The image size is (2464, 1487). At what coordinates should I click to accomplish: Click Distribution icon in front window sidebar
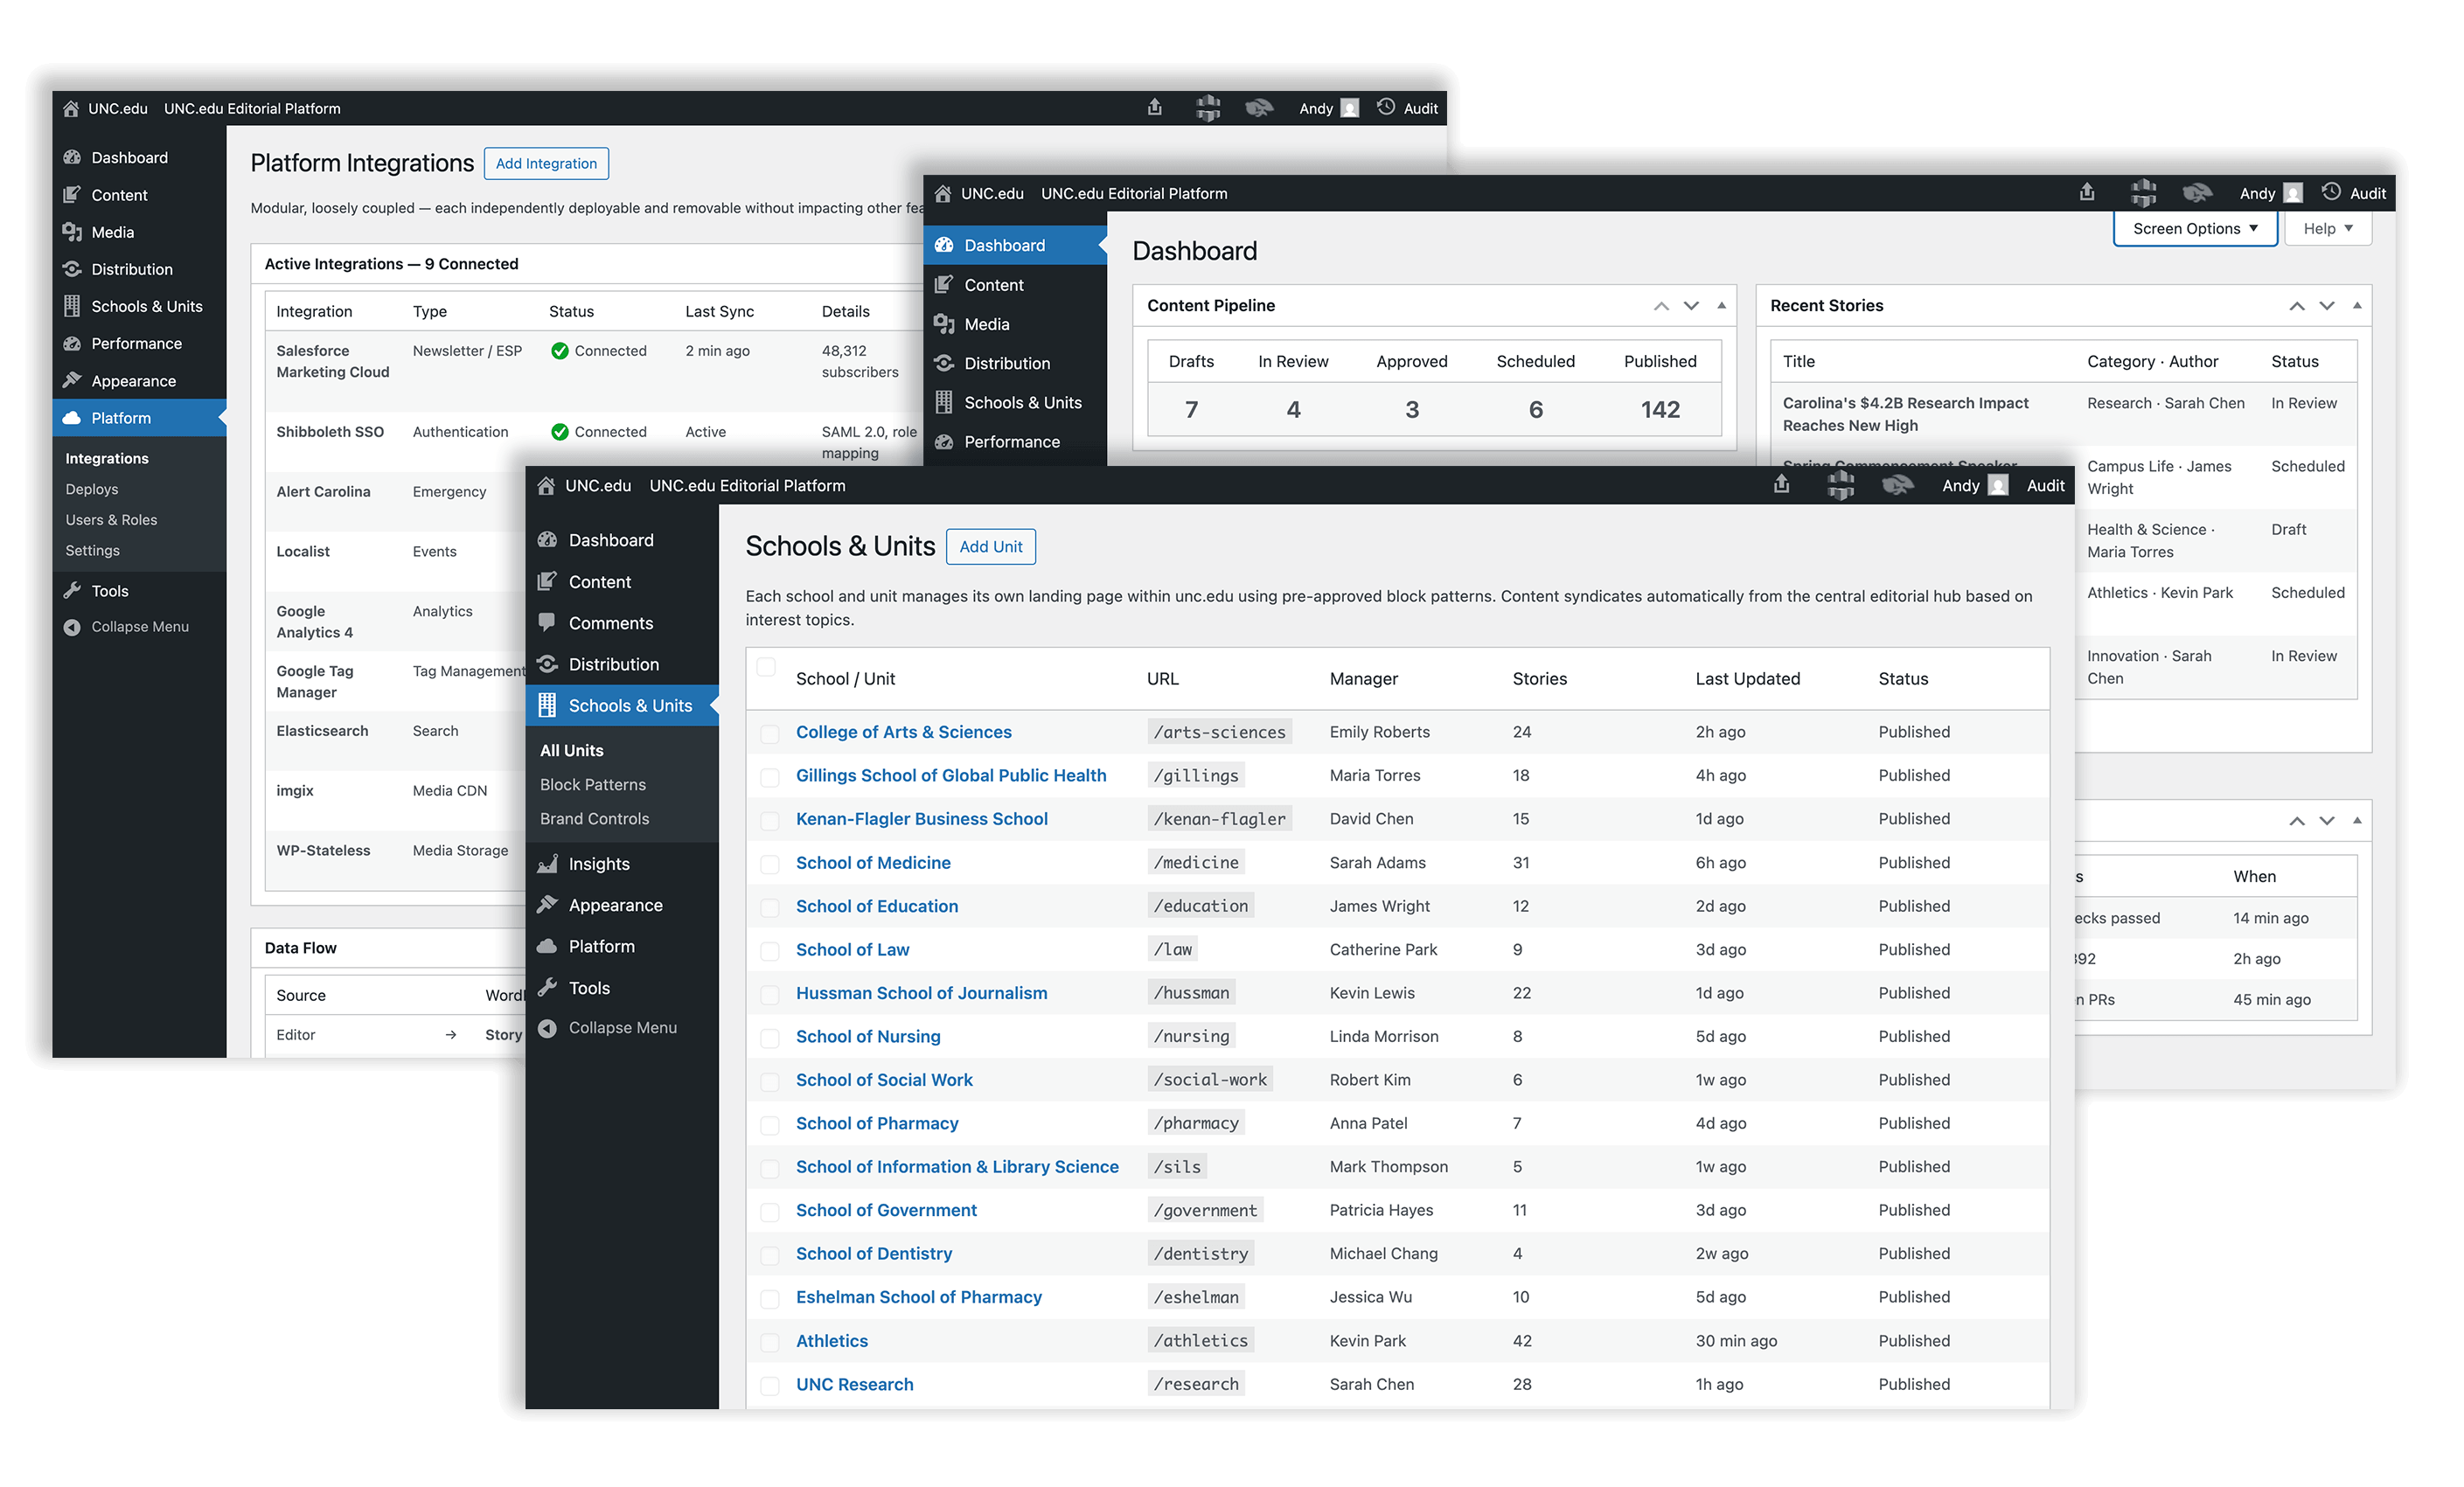pyautogui.click(x=547, y=664)
